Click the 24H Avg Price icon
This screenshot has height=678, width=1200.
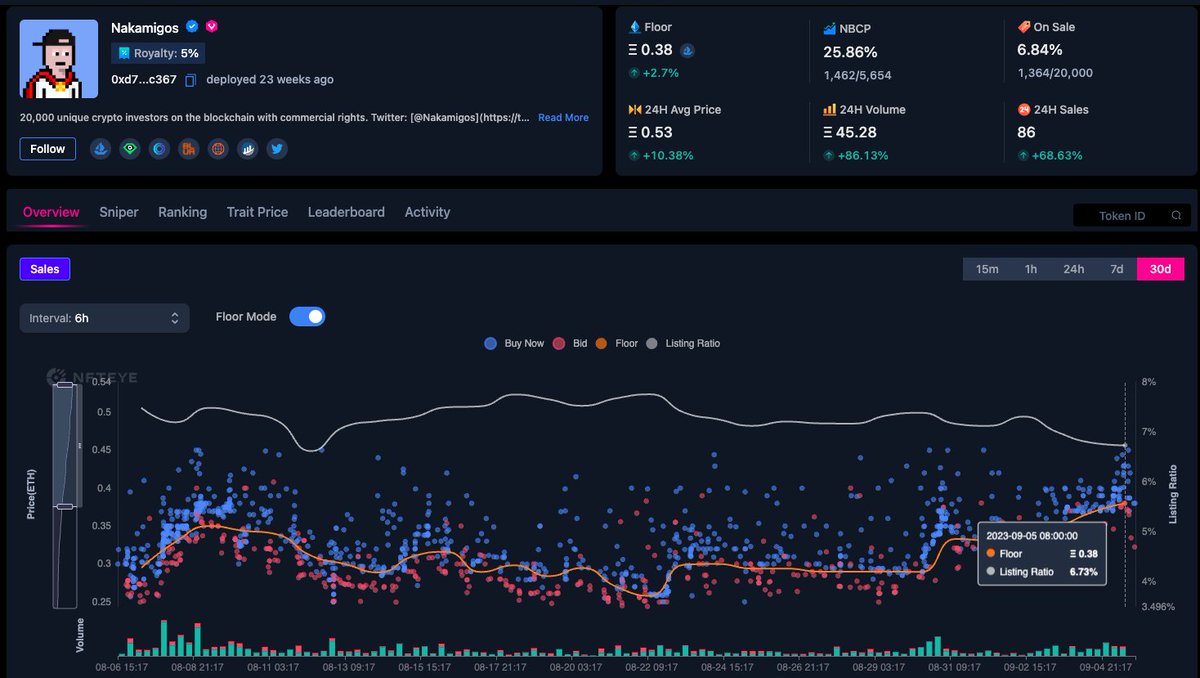[x=634, y=109]
